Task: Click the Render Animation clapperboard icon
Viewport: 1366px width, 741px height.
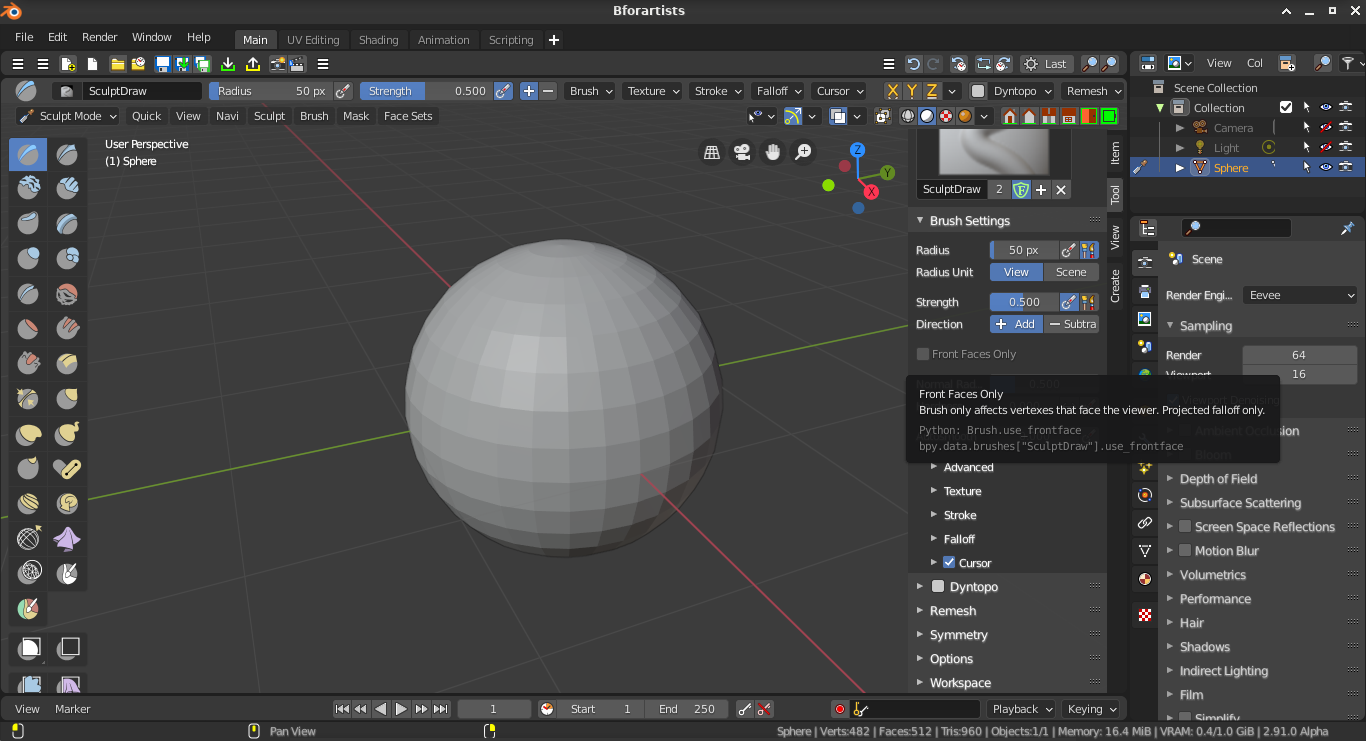Action: 297,64
